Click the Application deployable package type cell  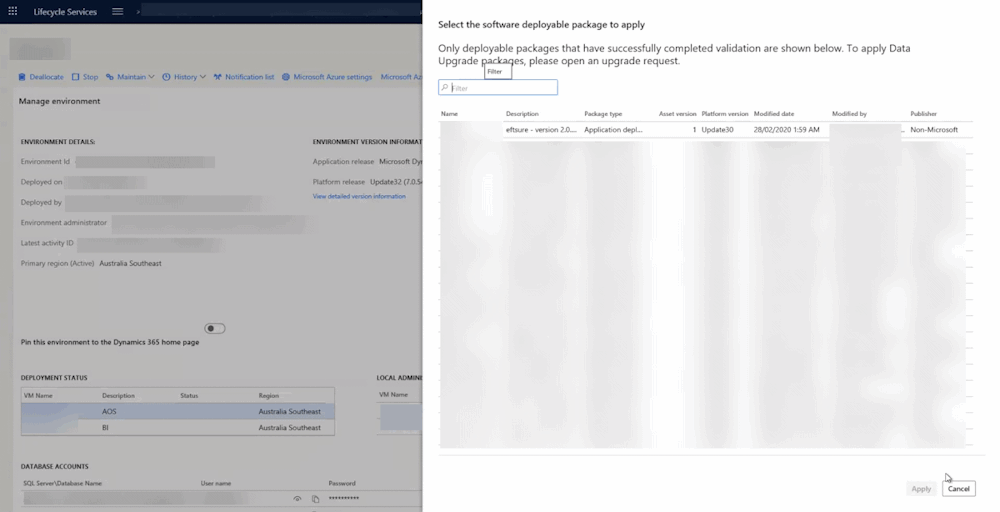614,129
